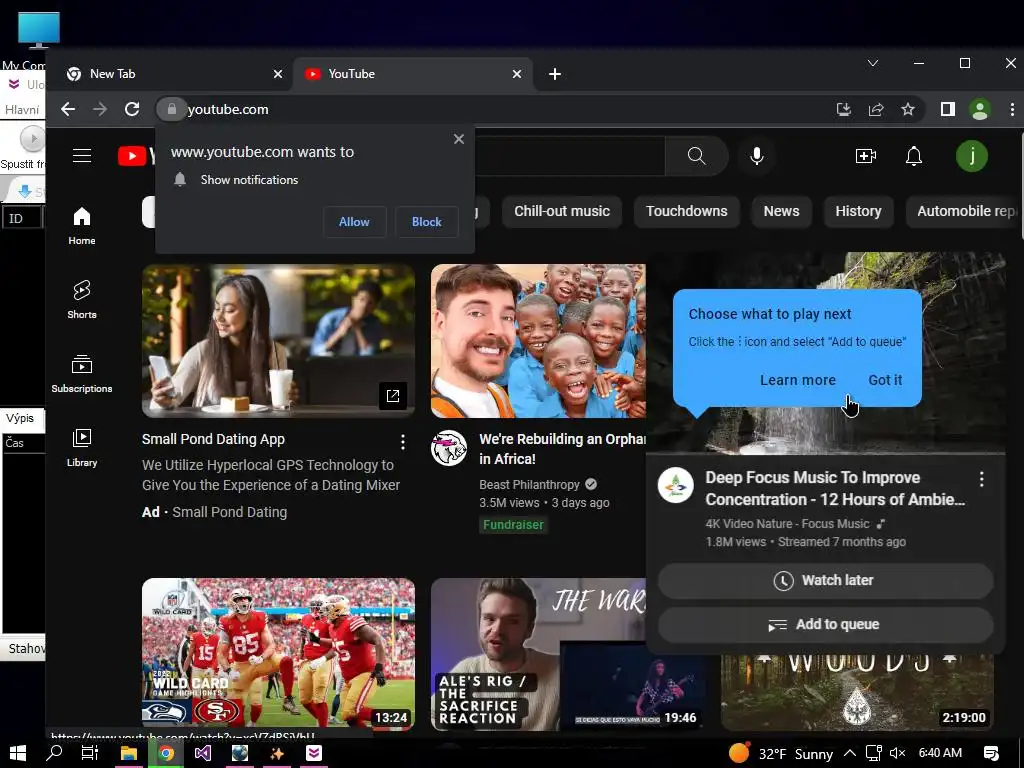Open options for Small Pond Dating ad
The height and width of the screenshot is (768, 1024).
tap(403, 442)
